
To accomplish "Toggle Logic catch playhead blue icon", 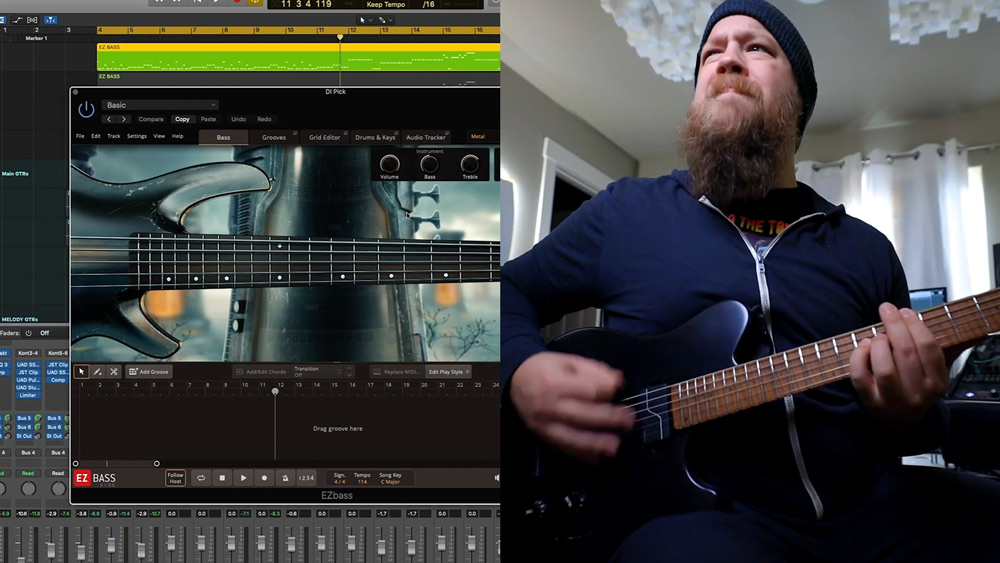I will 50,20.
